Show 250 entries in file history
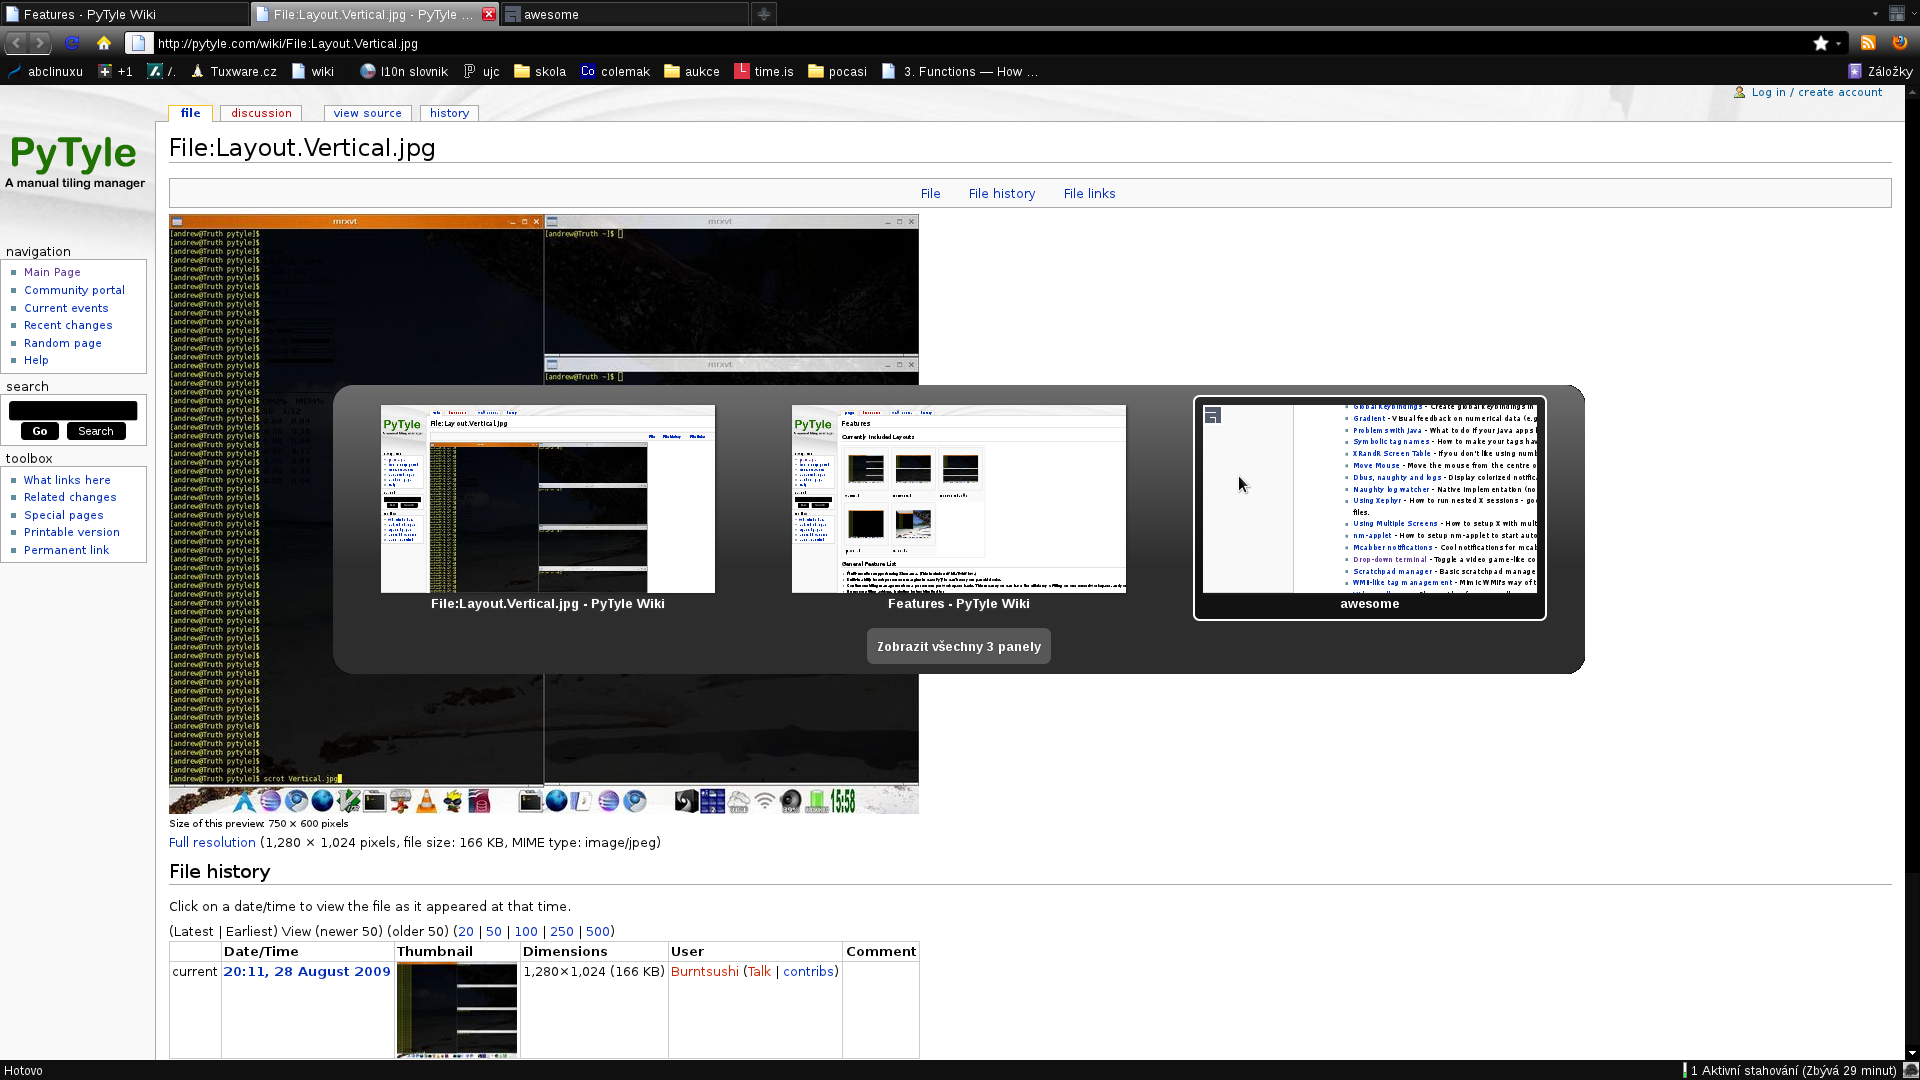Image resolution: width=1920 pixels, height=1080 pixels. pos(562,931)
